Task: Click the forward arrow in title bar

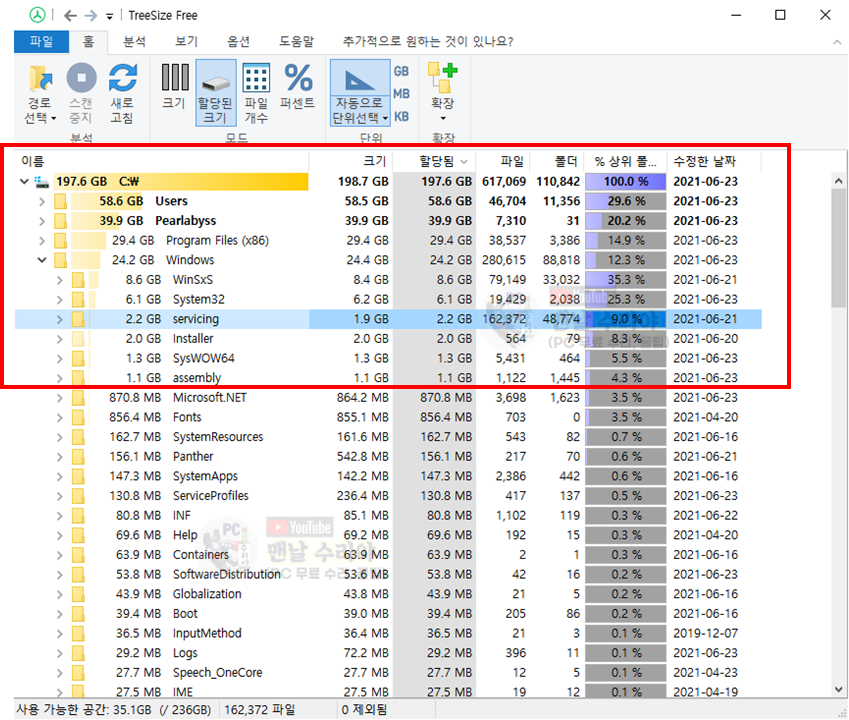Action: [x=91, y=16]
